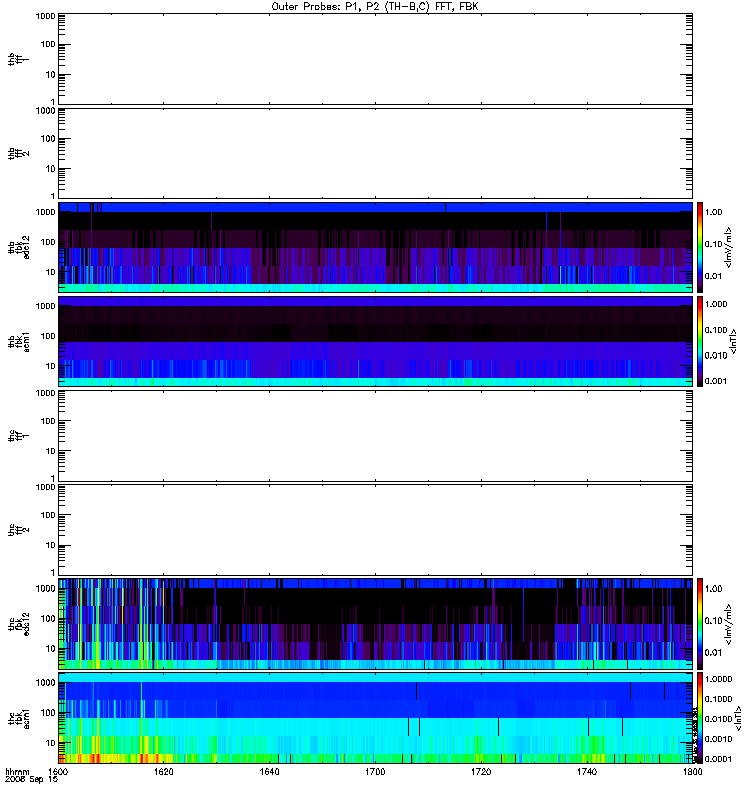Select the empty thc fff 2 panel

[376, 530]
